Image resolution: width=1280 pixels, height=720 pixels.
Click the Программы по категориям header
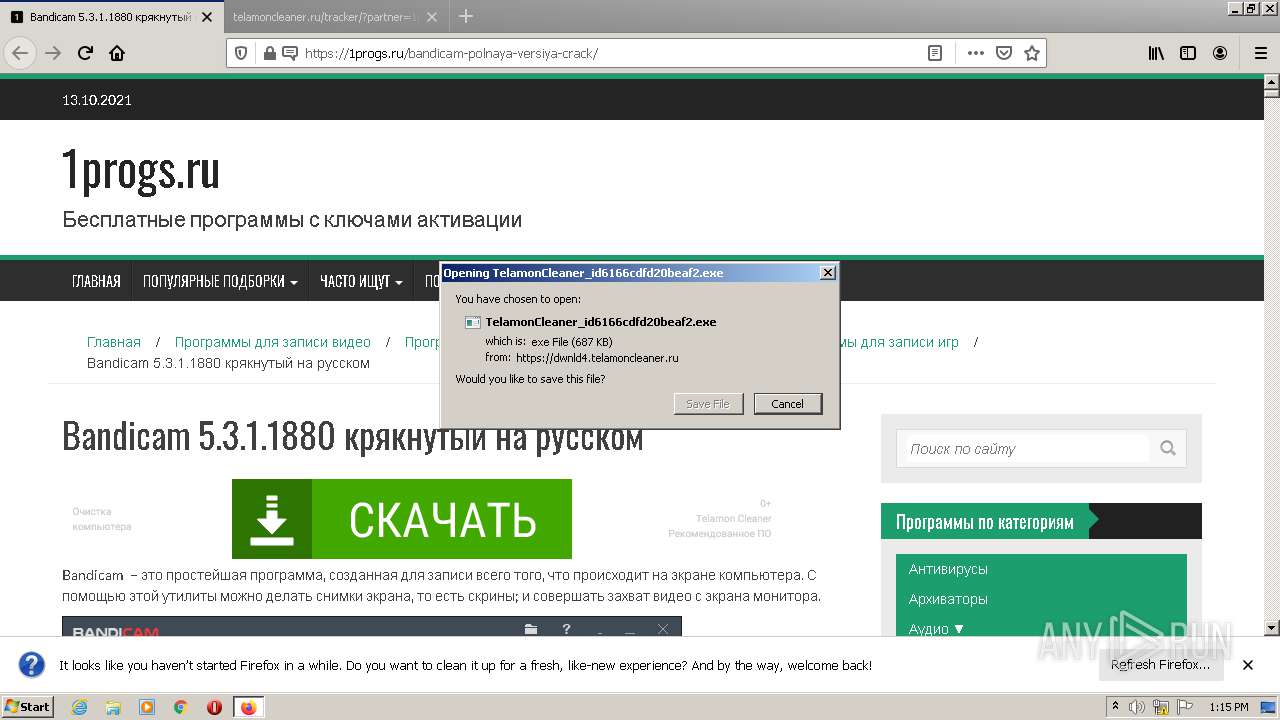point(984,522)
